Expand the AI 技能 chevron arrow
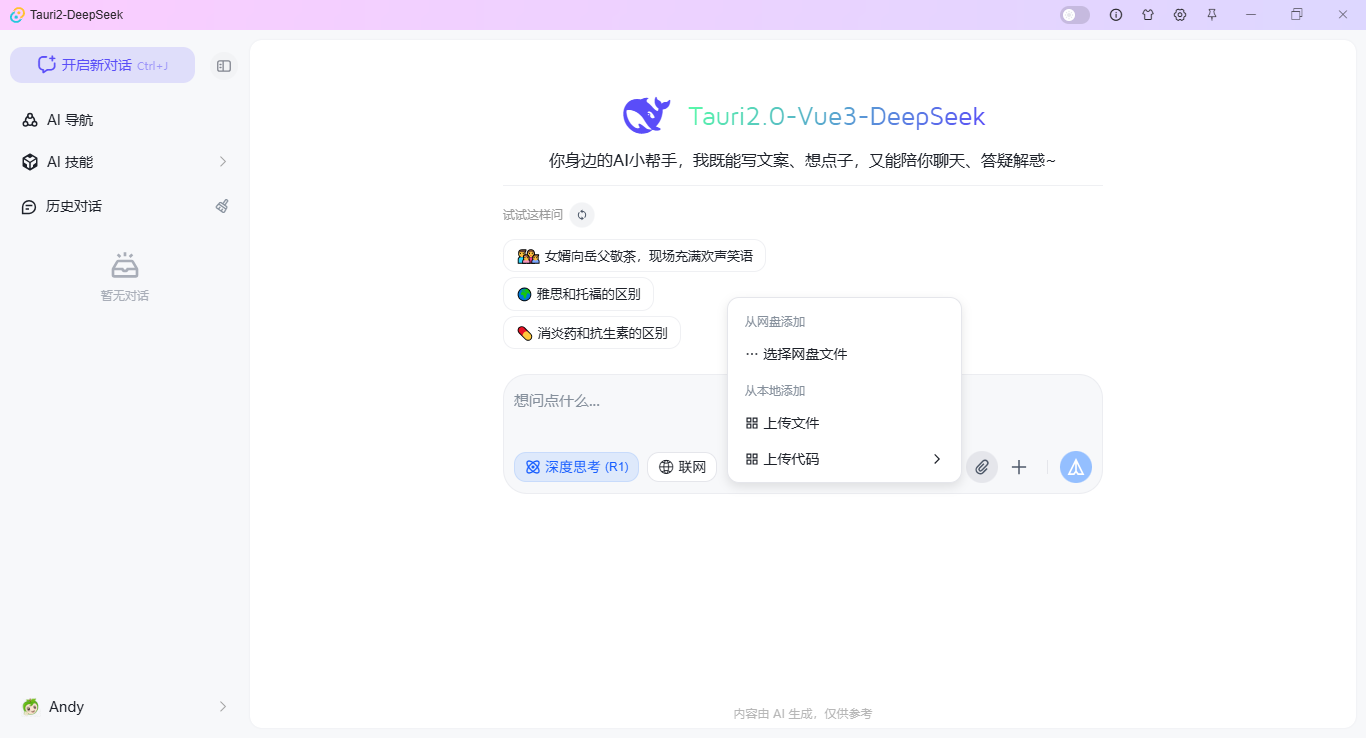 (223, 162)
